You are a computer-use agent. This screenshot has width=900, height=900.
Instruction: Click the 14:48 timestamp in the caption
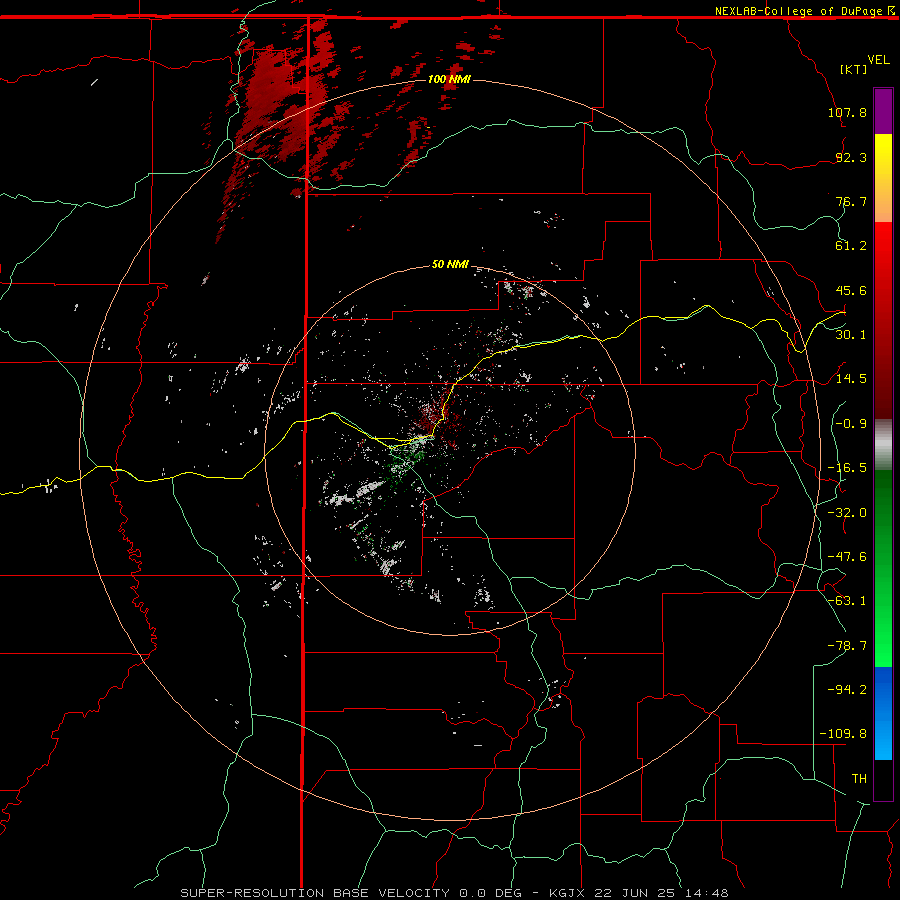707,893
